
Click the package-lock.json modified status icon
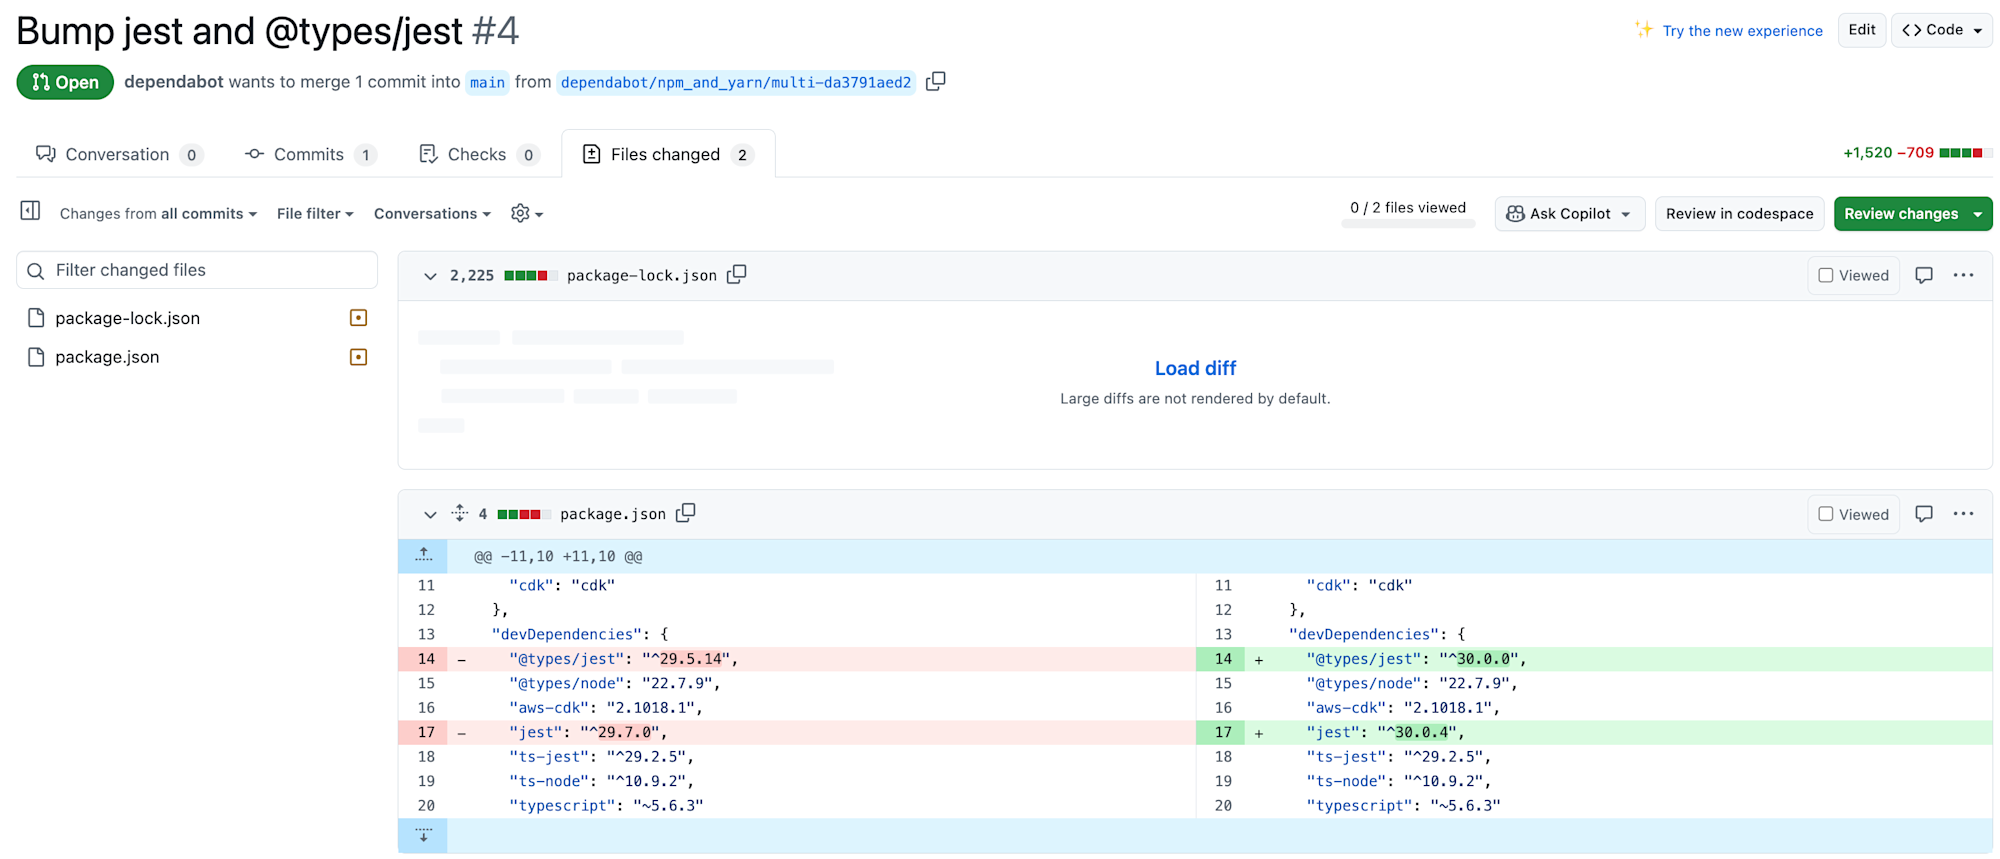click(x=358, y=318)
